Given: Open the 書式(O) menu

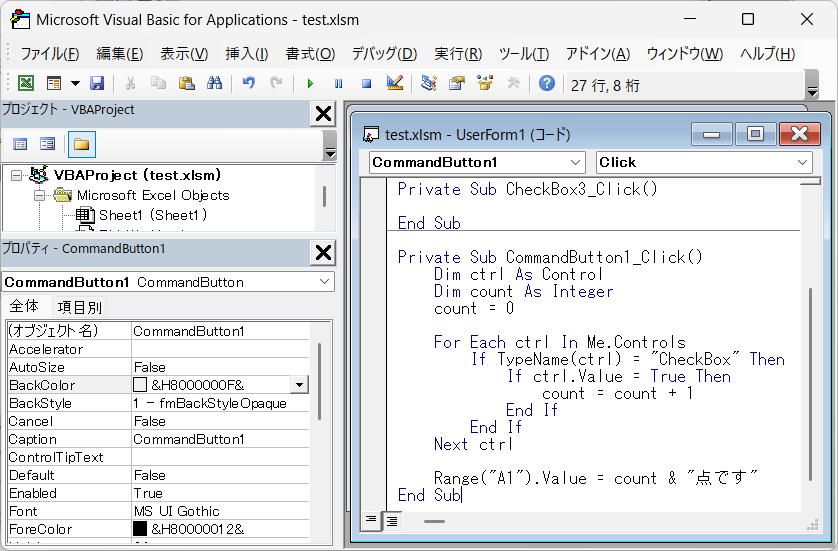Looking at the screenshot, I should point(310,53).
